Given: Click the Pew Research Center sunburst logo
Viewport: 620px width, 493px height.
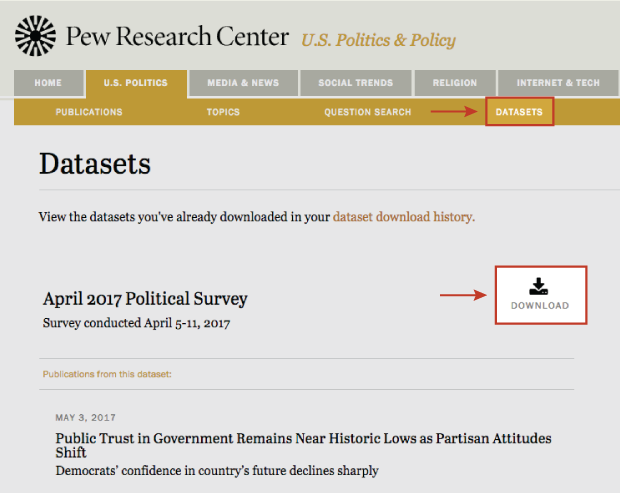Looking at the screenshot, I should pyautogui.click(x=35, y=36).
